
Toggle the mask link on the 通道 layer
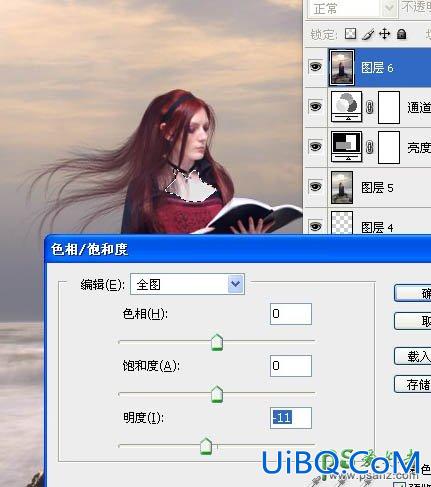pyautogui.click(x=370, y=107)
